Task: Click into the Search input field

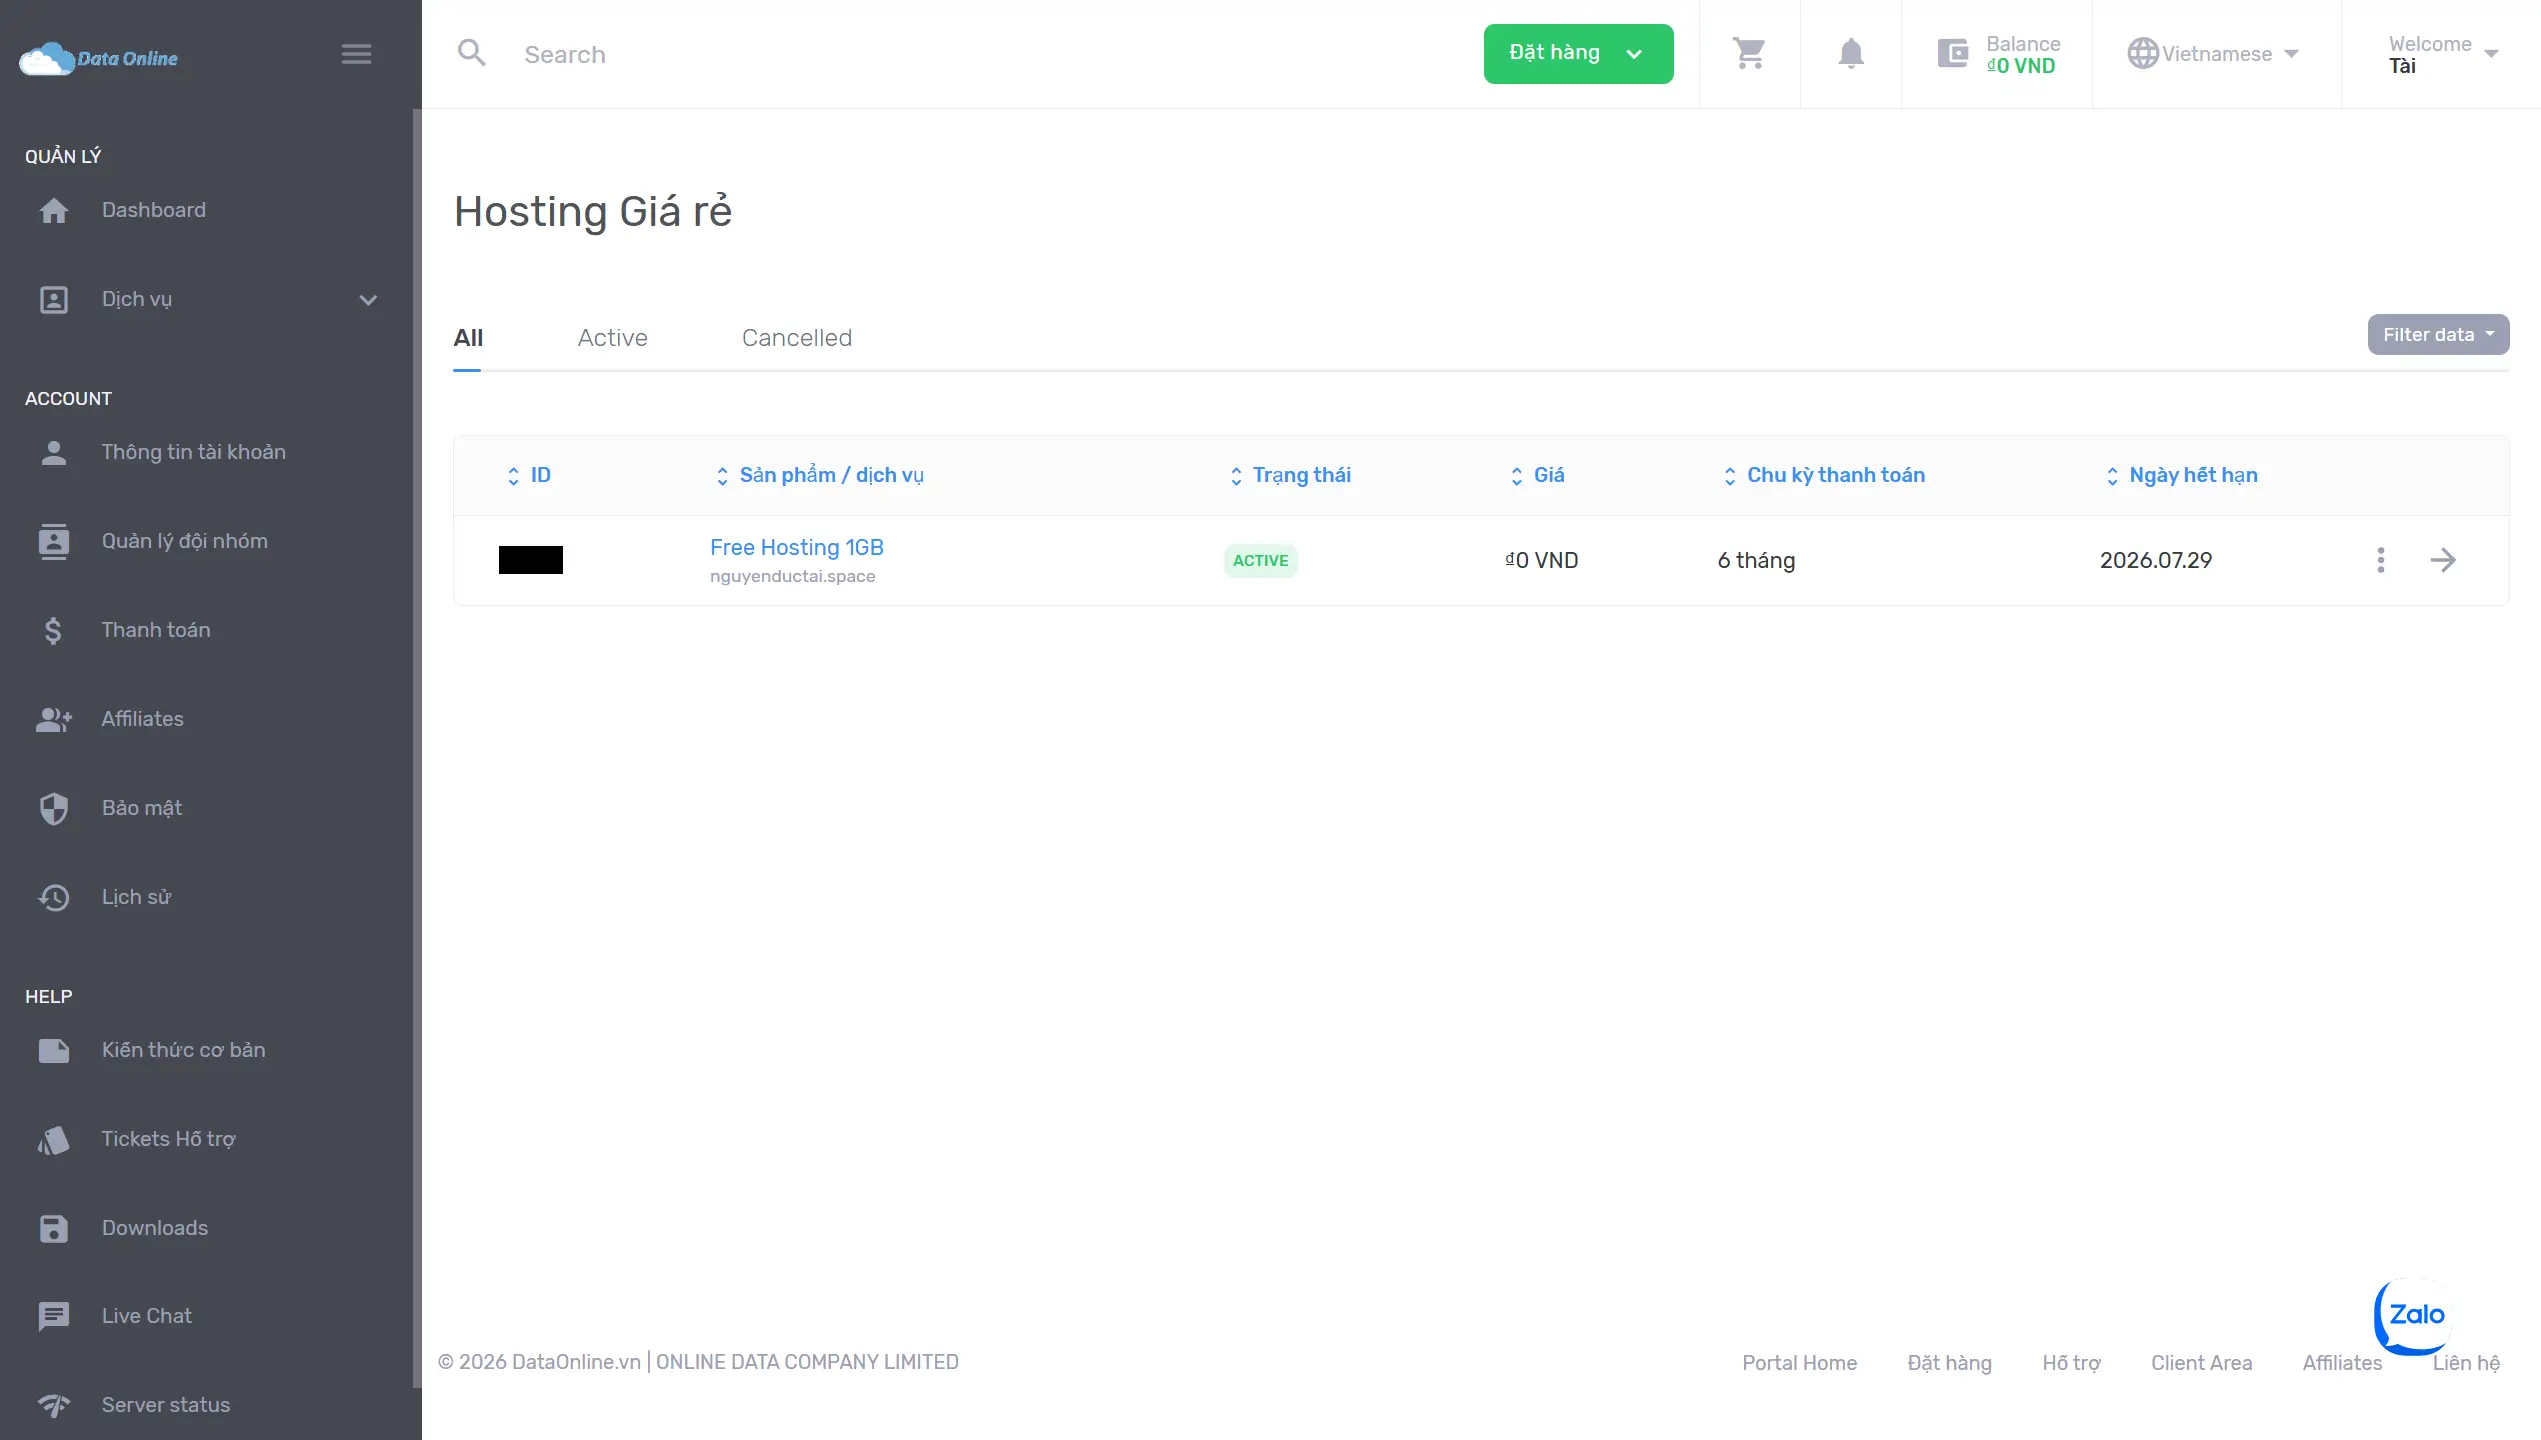Action: (x=900, y=54)
